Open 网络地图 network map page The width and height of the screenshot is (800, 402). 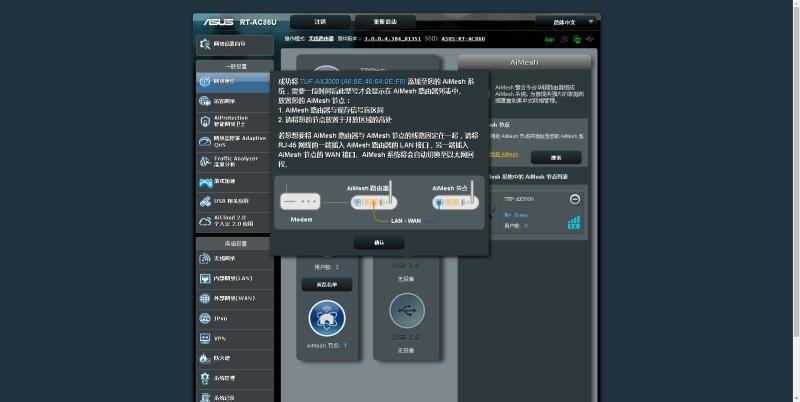[x=233, y=82]
